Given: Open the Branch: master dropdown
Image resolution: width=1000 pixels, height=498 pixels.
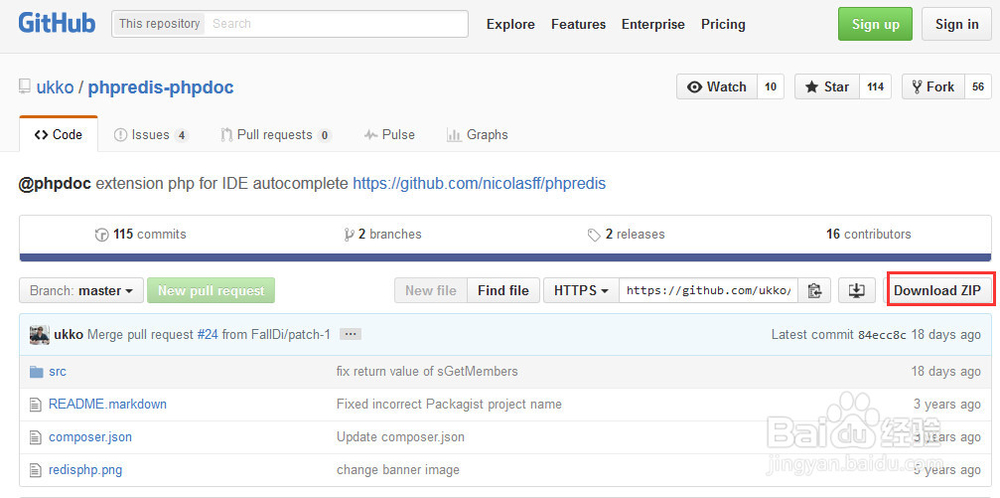Looking at the screenshot, I should pyautogui.click(x=81, y=291).
